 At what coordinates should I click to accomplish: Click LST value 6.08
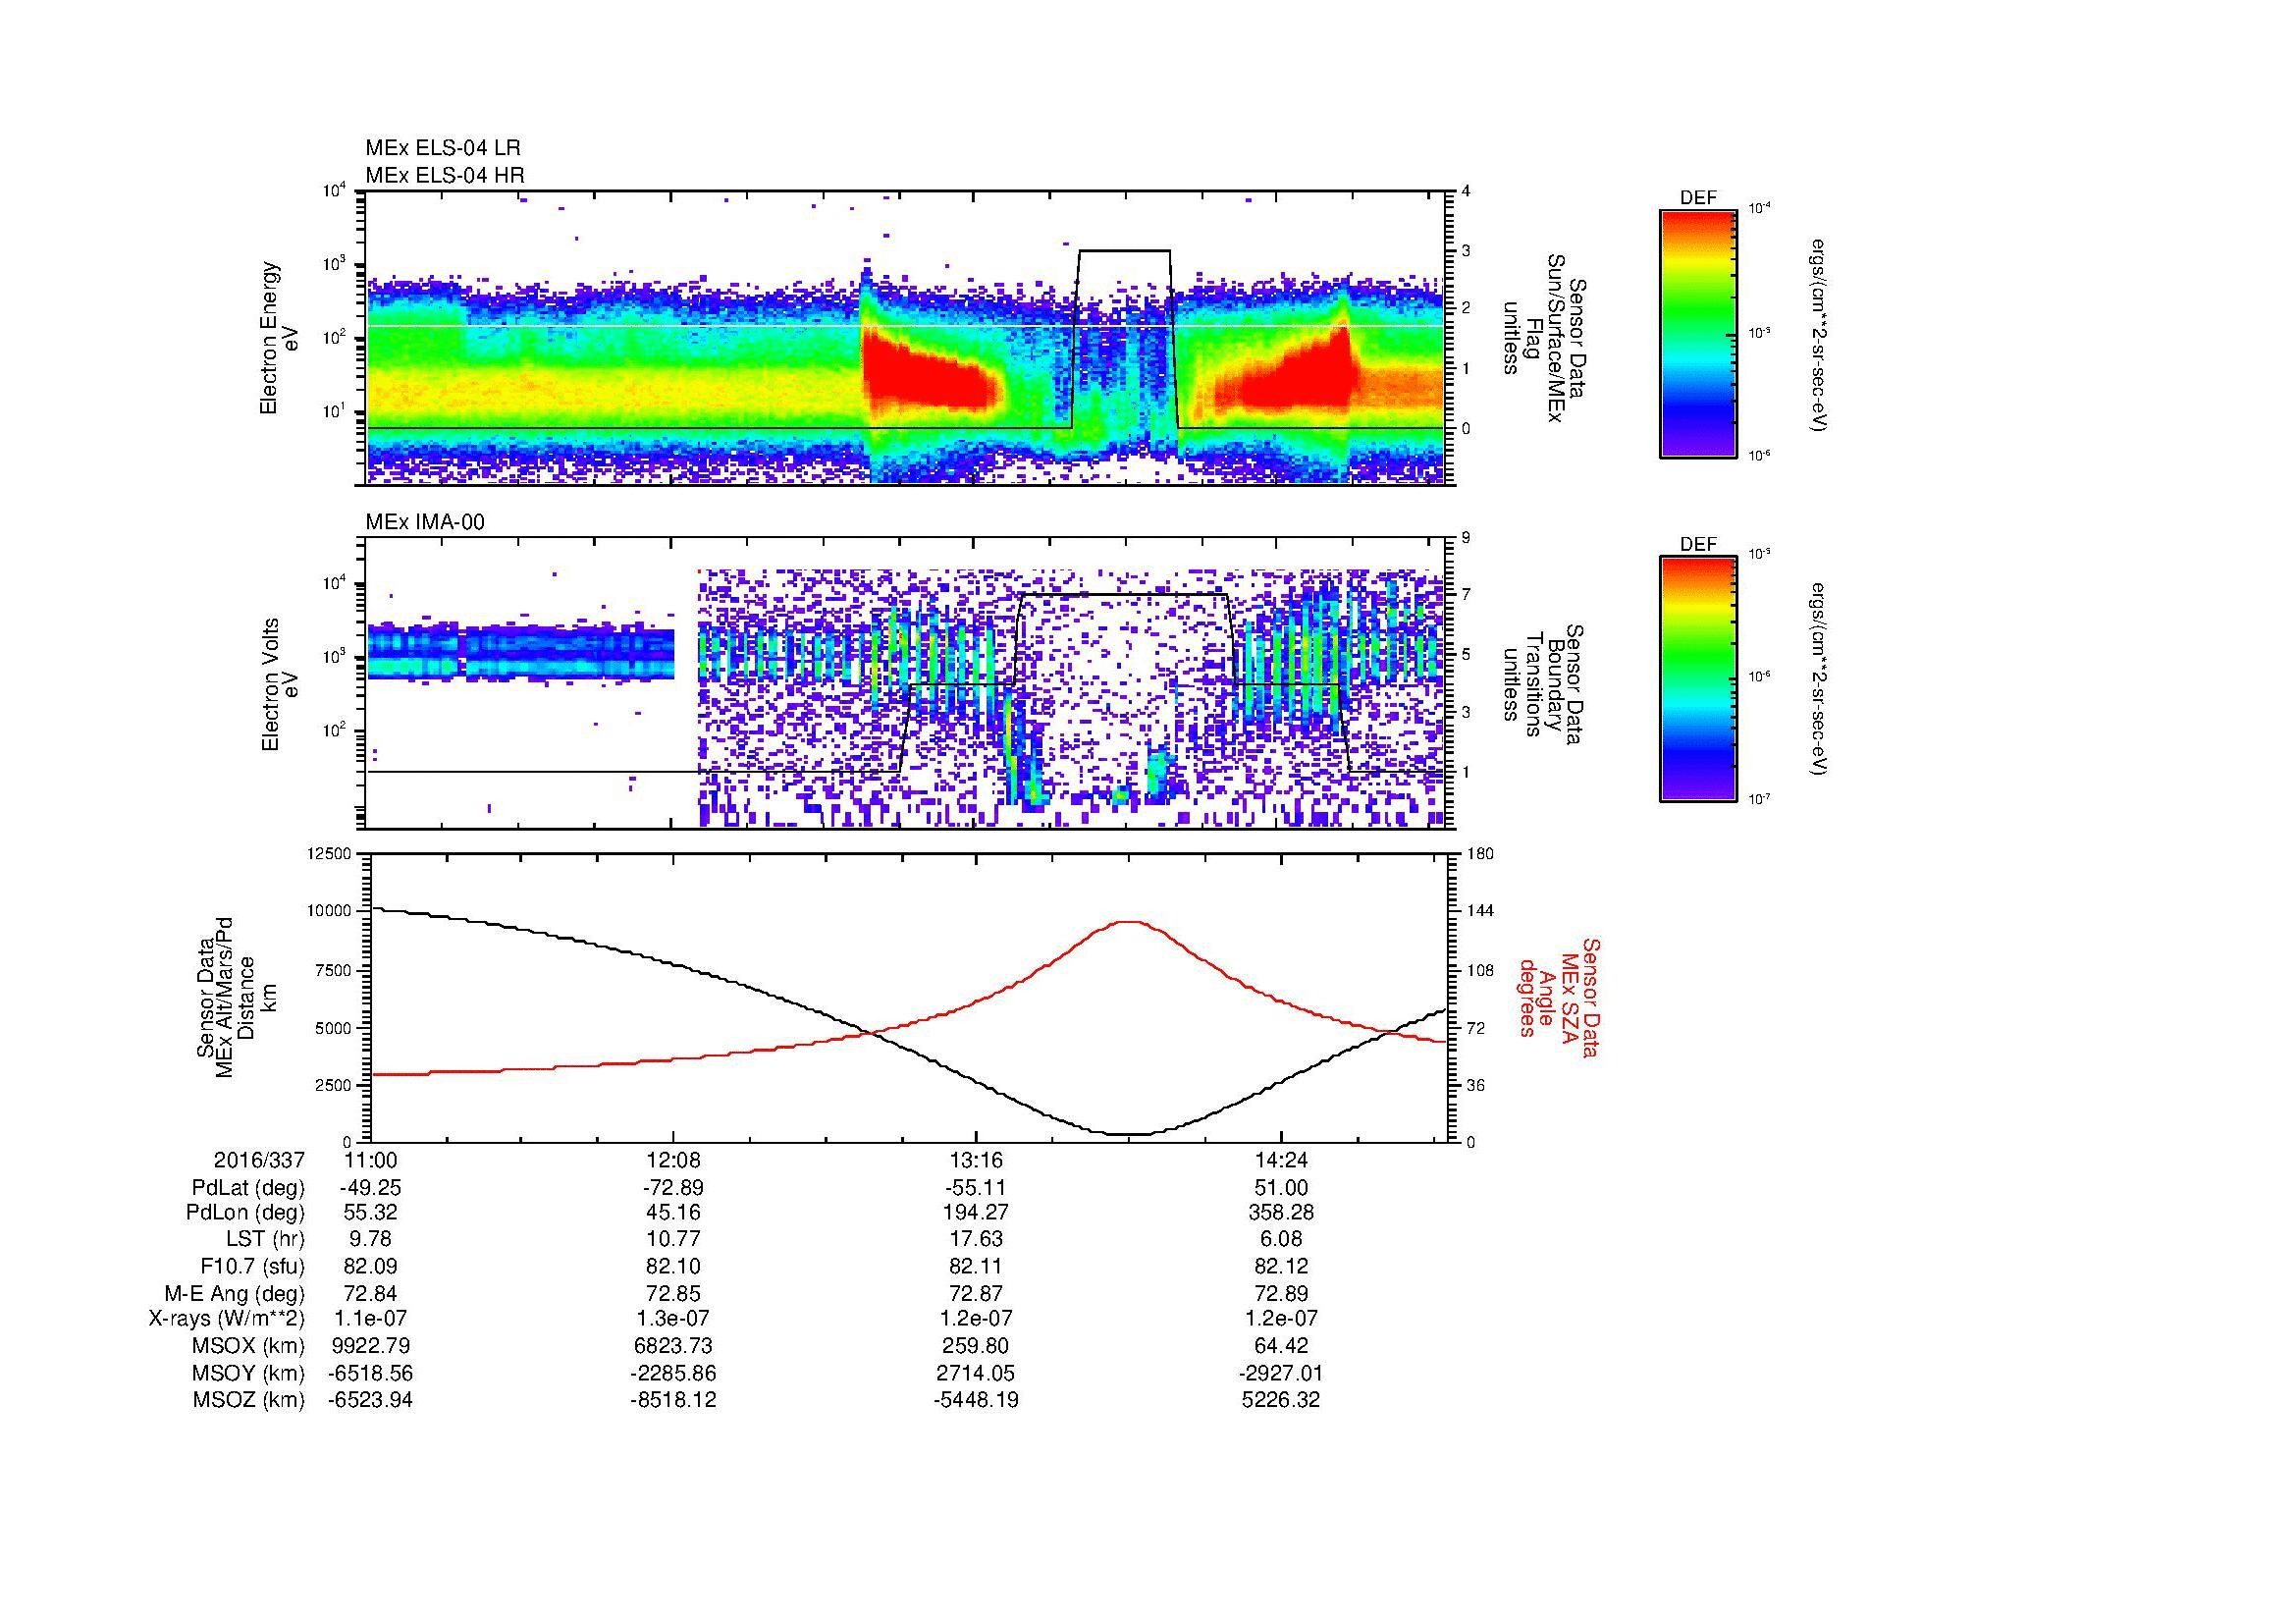[1281, 1239]
